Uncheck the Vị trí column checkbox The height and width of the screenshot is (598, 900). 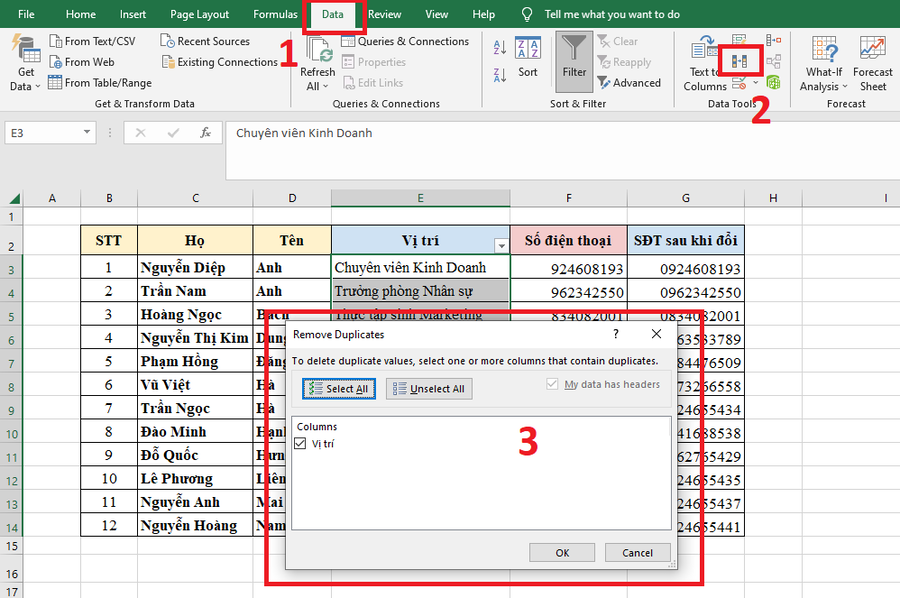click(300, 443)
